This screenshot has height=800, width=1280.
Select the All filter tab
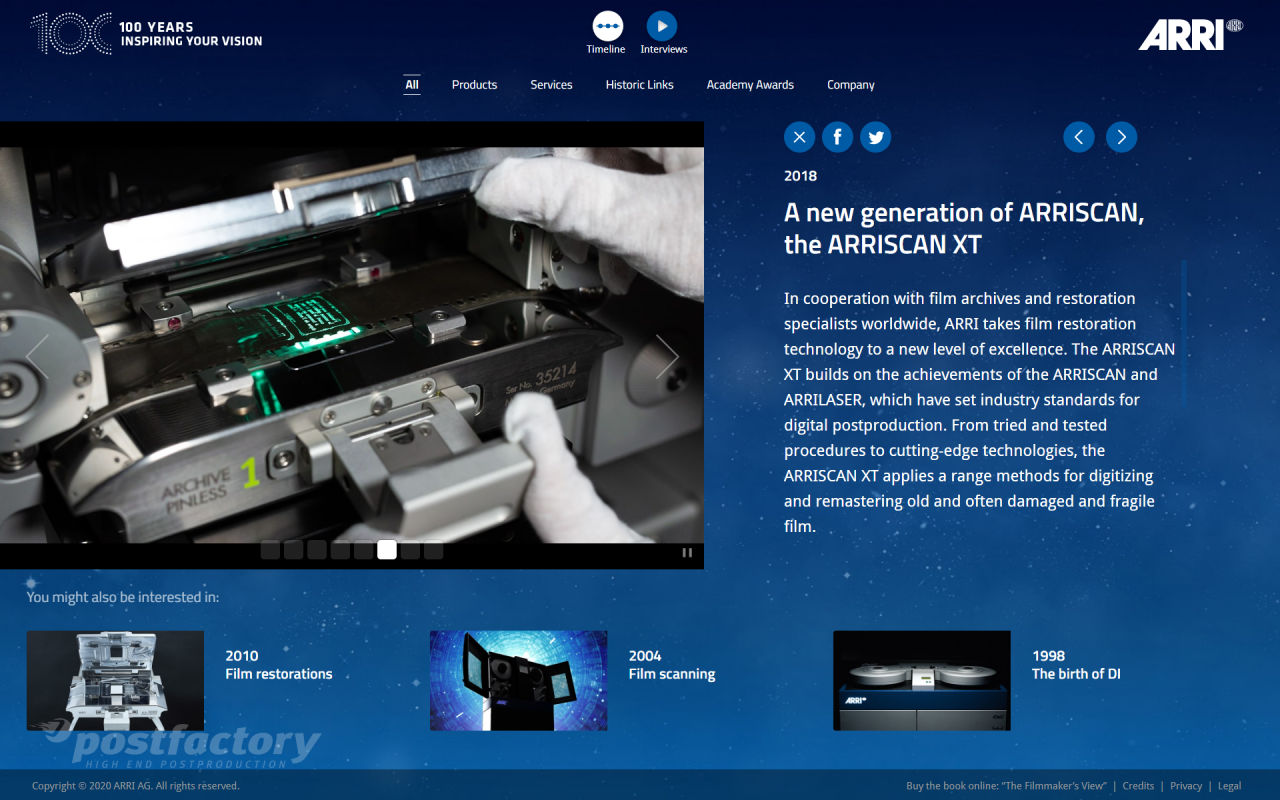[412, 85]
